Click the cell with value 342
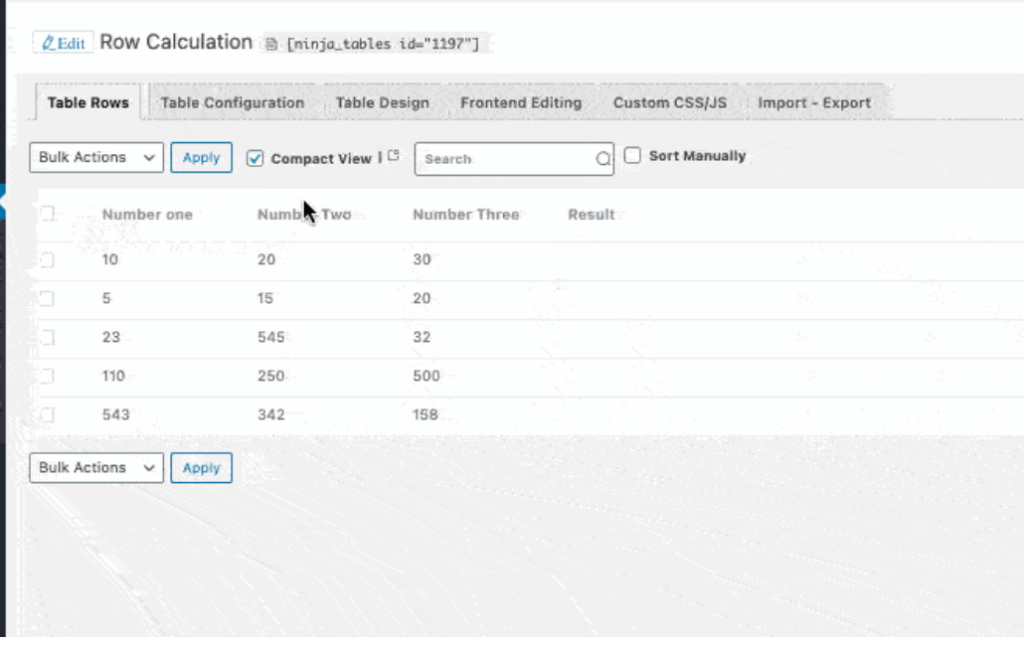The width and height of the screenshot is (1024, 646). point(271,415)
